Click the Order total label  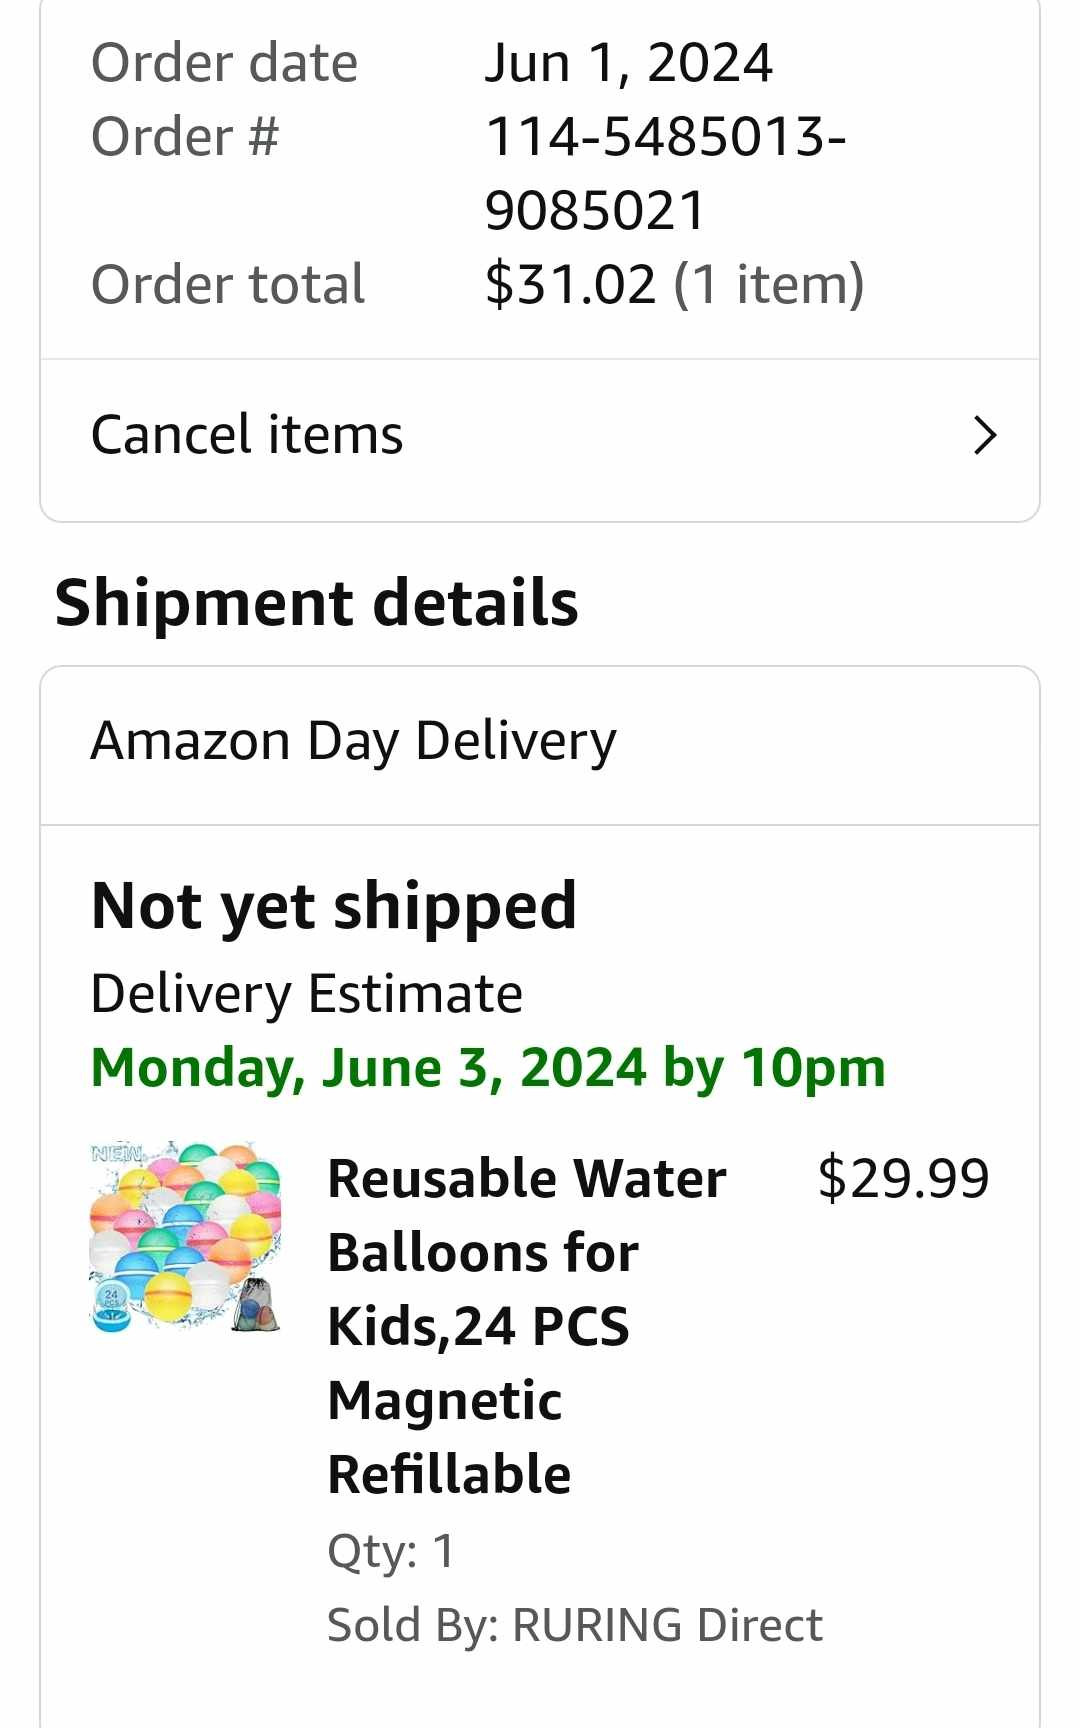tap(228, 284)
